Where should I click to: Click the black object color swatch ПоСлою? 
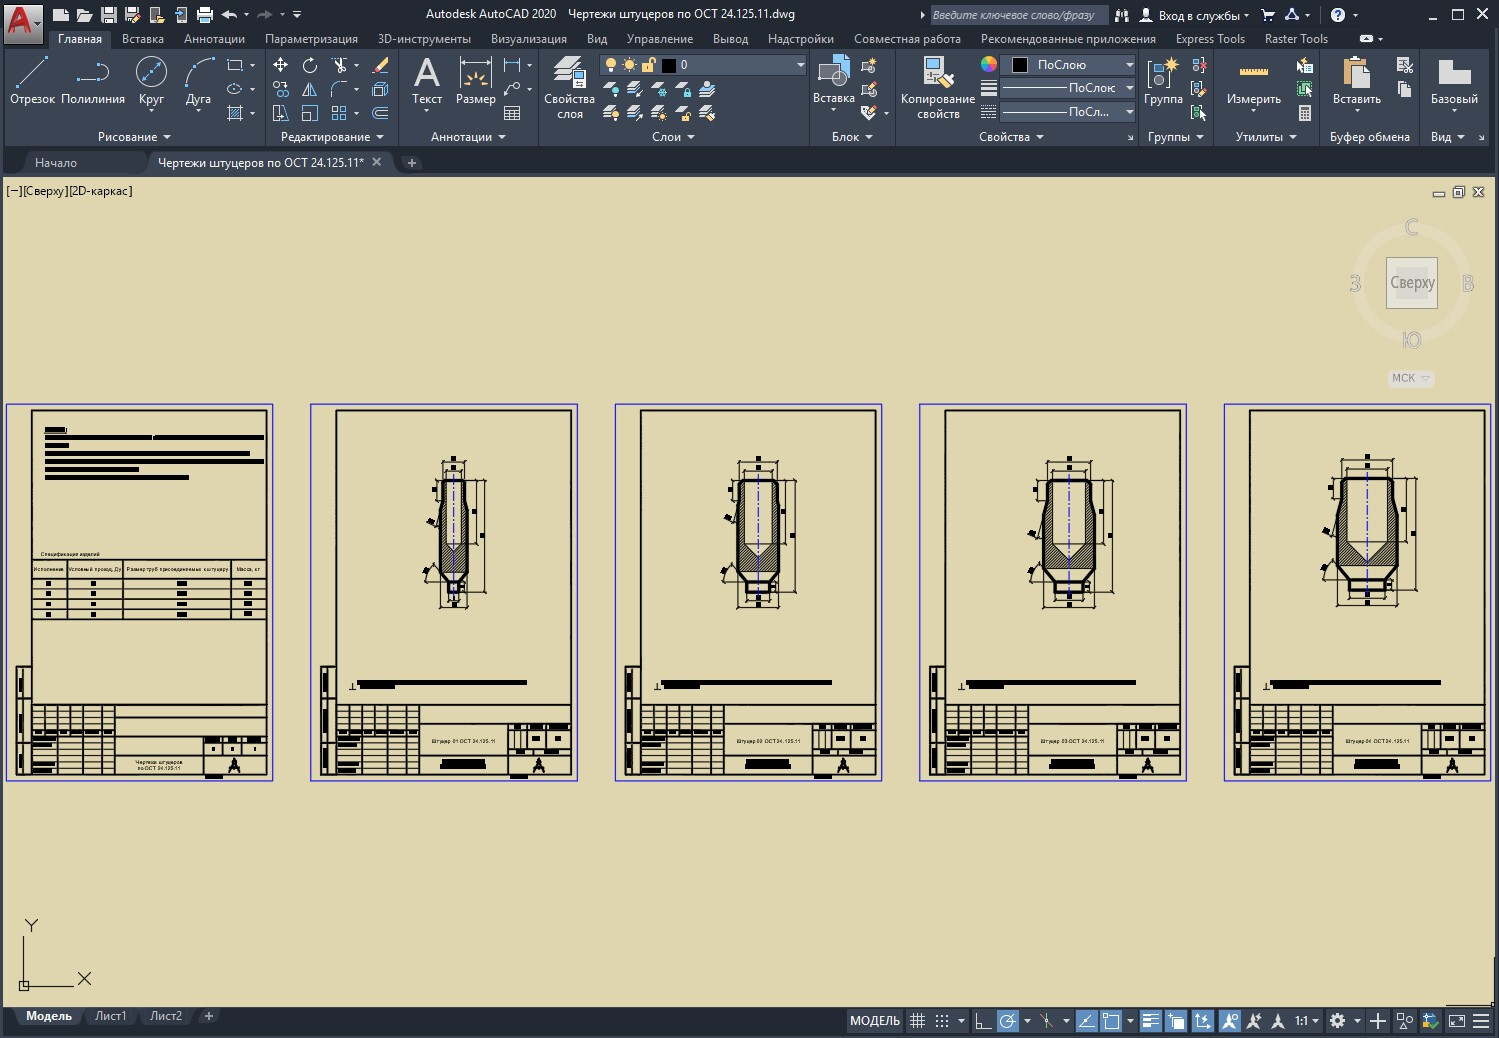click(1020, 65)
